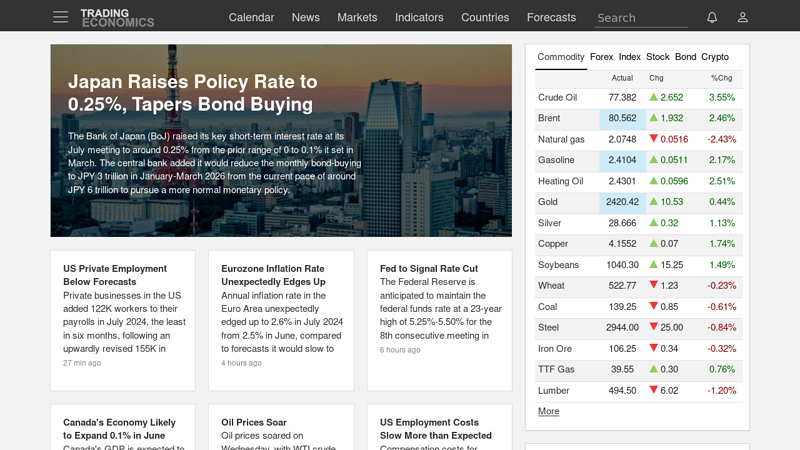Click the %Chg column header
This screenshot has height=450, width=800.
pos(721,78)
